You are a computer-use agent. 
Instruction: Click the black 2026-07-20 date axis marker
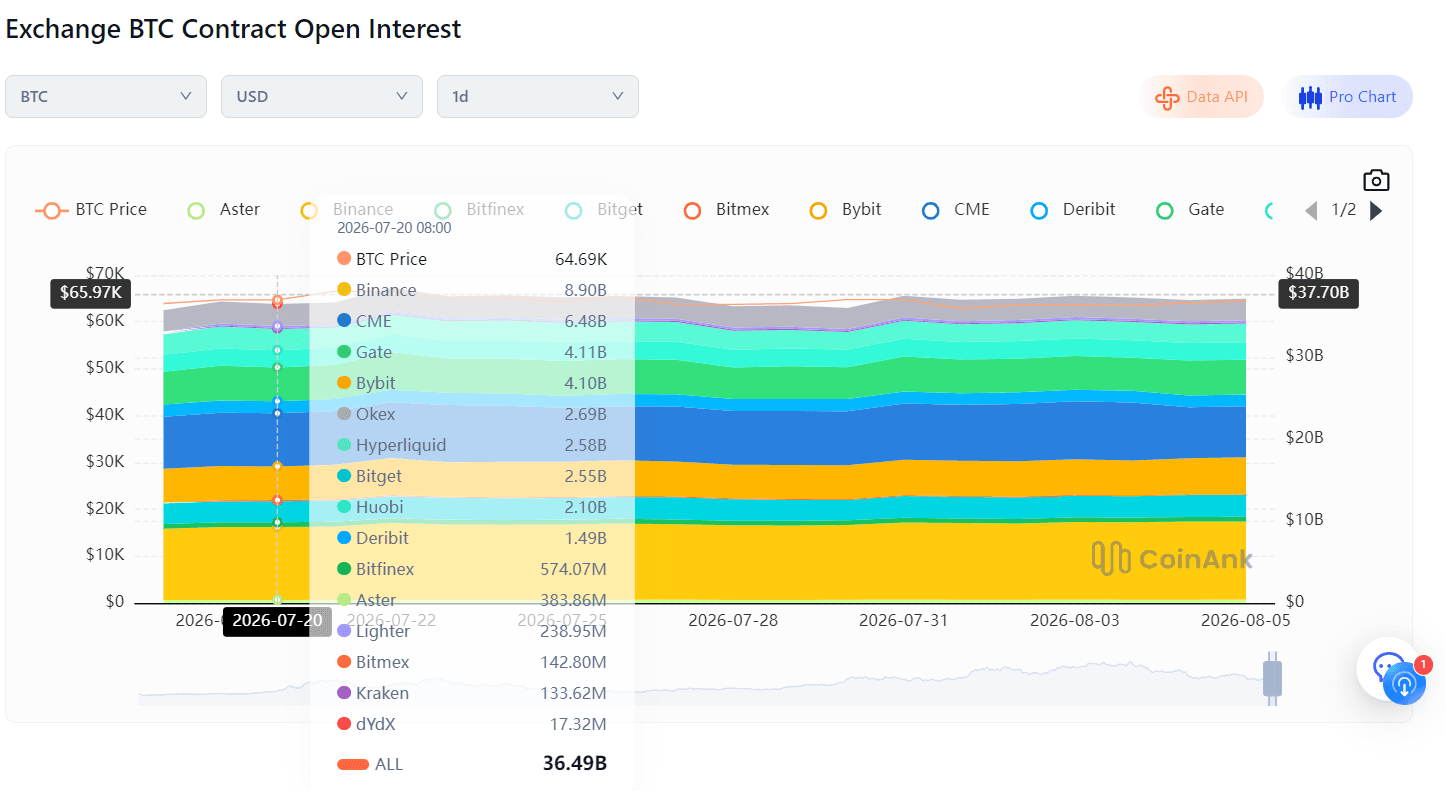pos(277,621)
